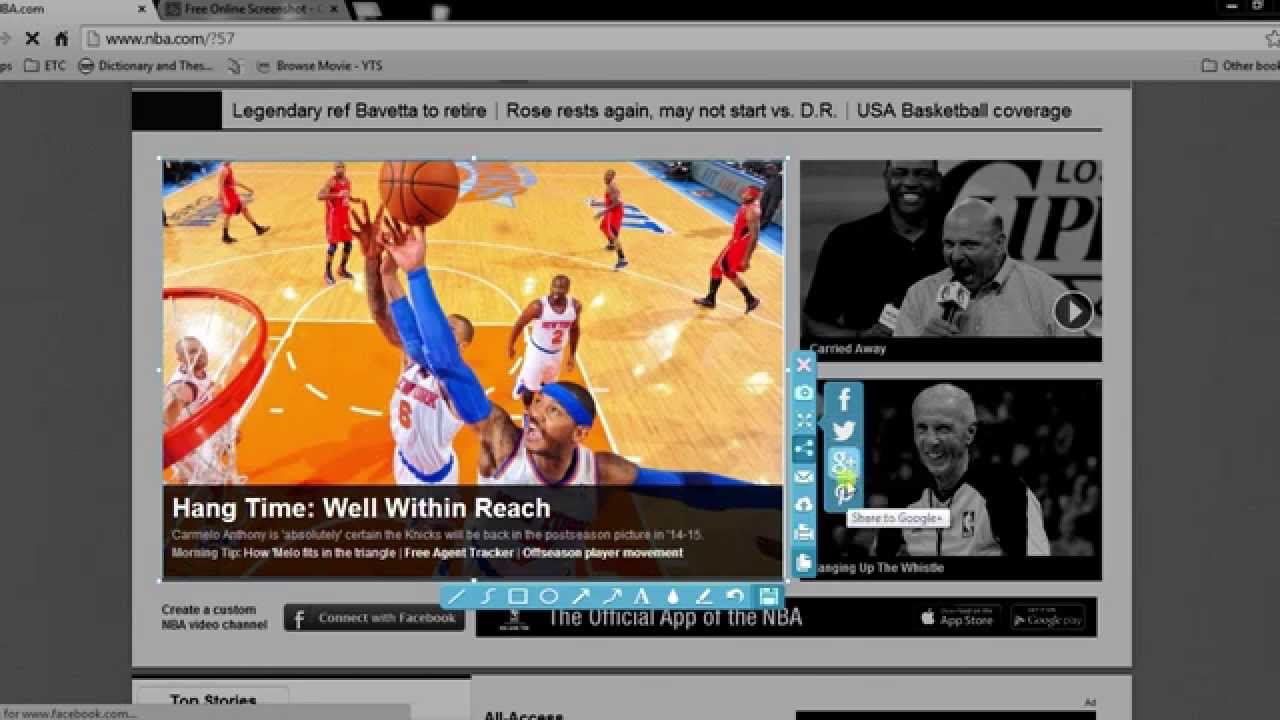Go to browser Home page
Screen dimensions: 1280x720
pyautogui.click(x=61, y=39)
